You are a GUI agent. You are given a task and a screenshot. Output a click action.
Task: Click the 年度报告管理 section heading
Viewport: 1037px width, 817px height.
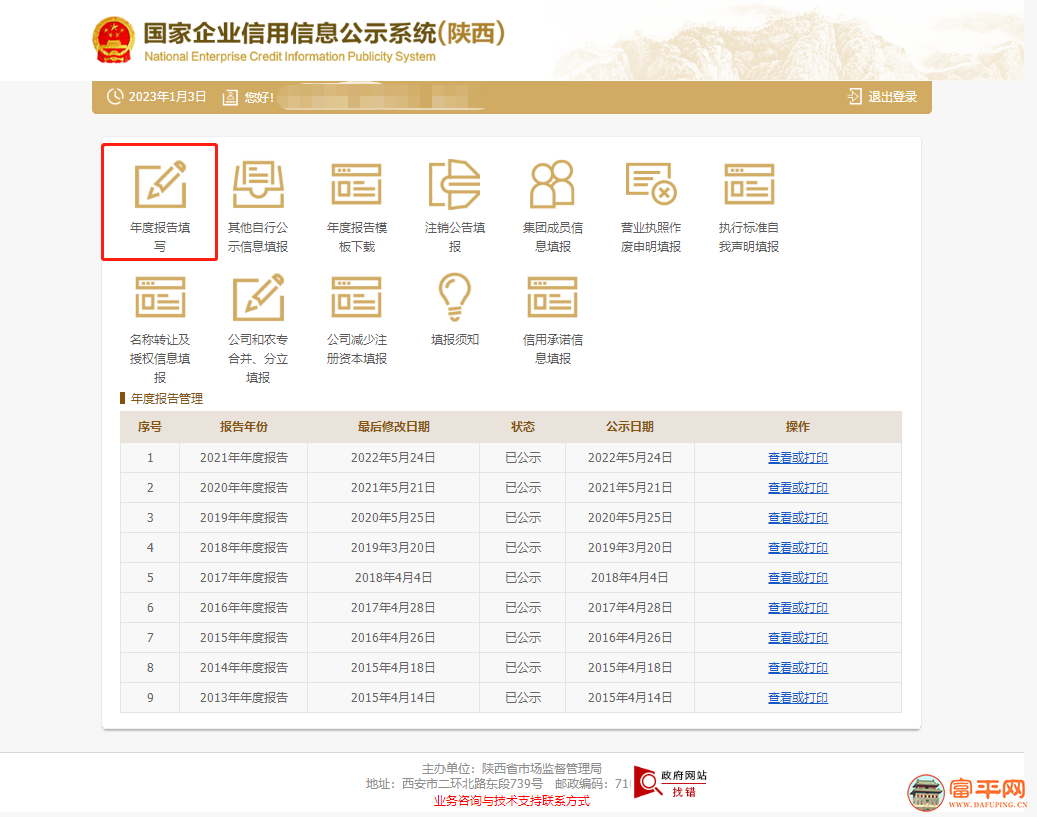click(167, 398)
